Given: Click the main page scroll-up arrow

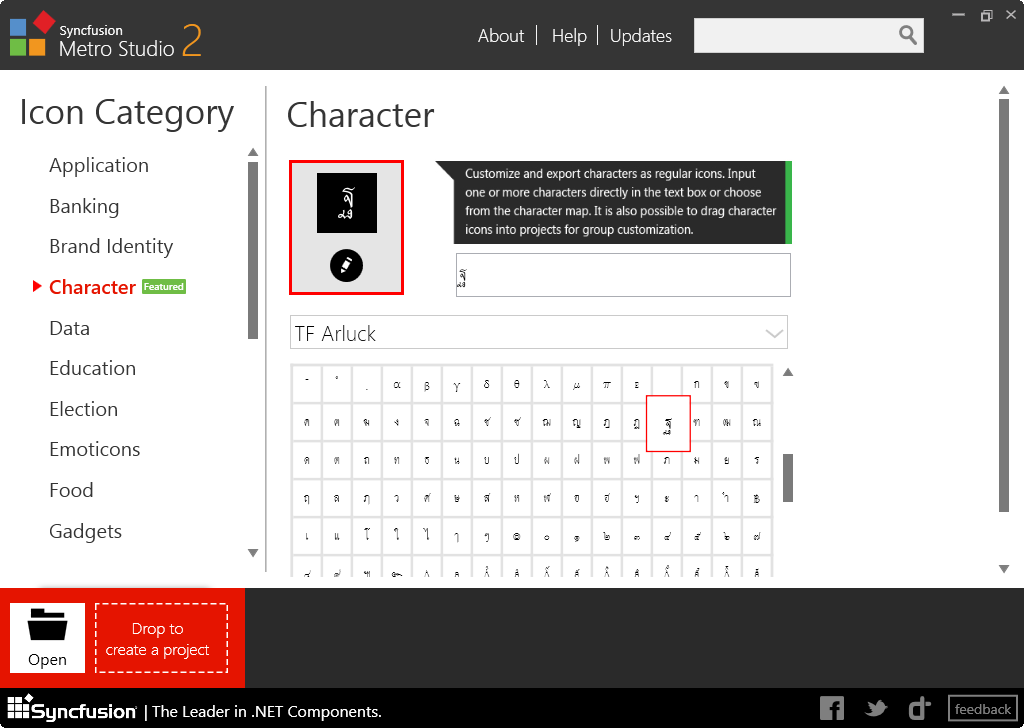Looking at the screenshot, I should click(x=1004, y=90).
